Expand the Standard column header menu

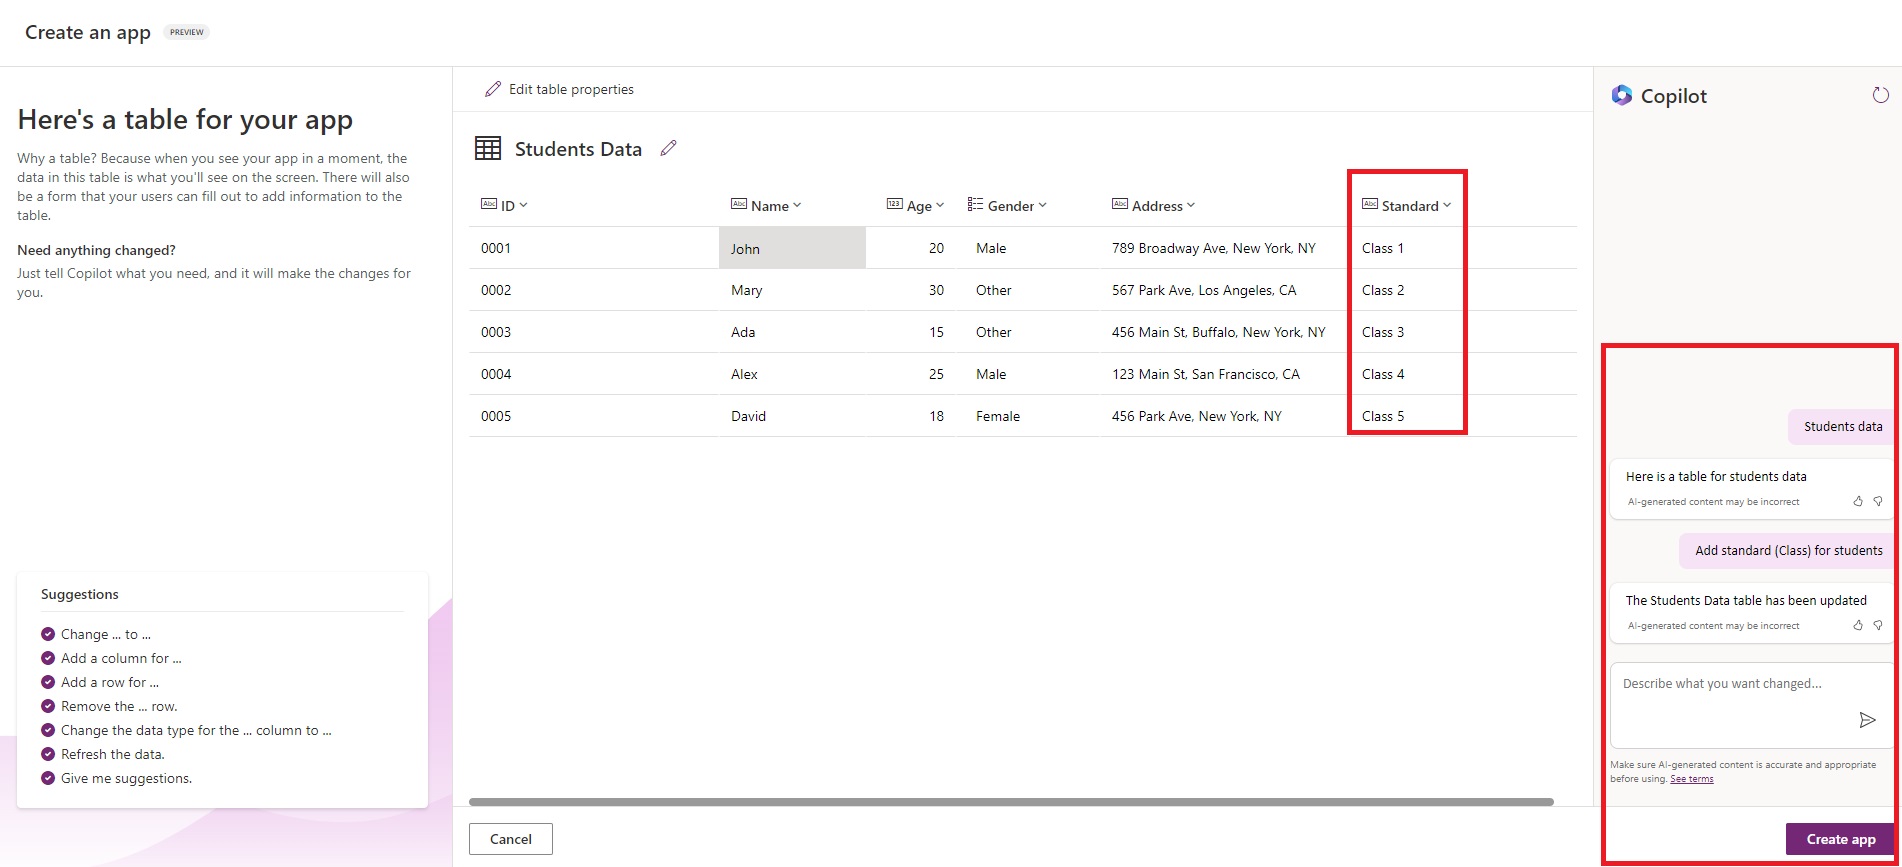coord(1446,205)
